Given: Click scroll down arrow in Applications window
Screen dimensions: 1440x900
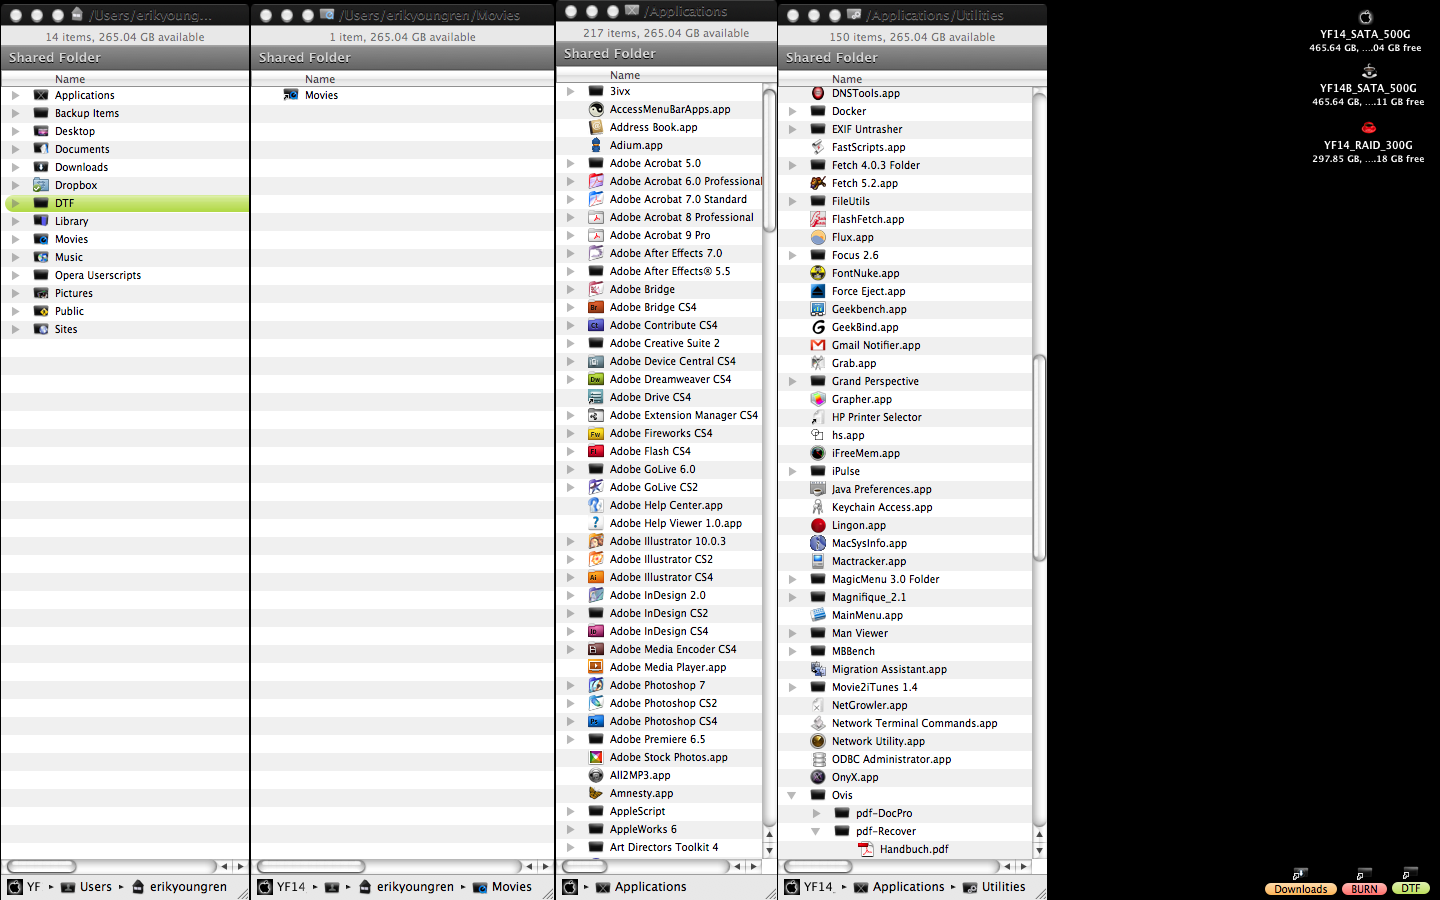Looking at the screenshot, I should coord(769,850).
